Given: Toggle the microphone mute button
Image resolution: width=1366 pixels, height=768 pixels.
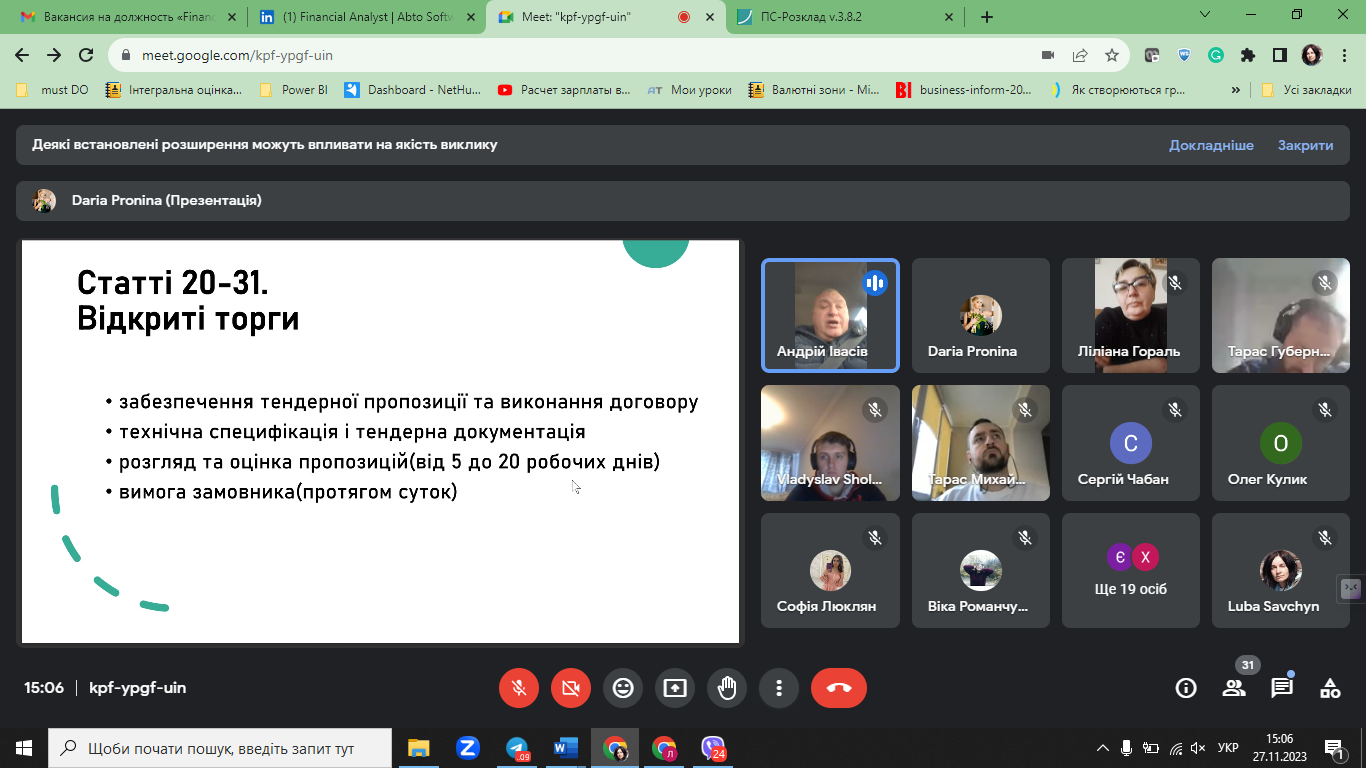Looking at the screenshot, I should point(519,688).
